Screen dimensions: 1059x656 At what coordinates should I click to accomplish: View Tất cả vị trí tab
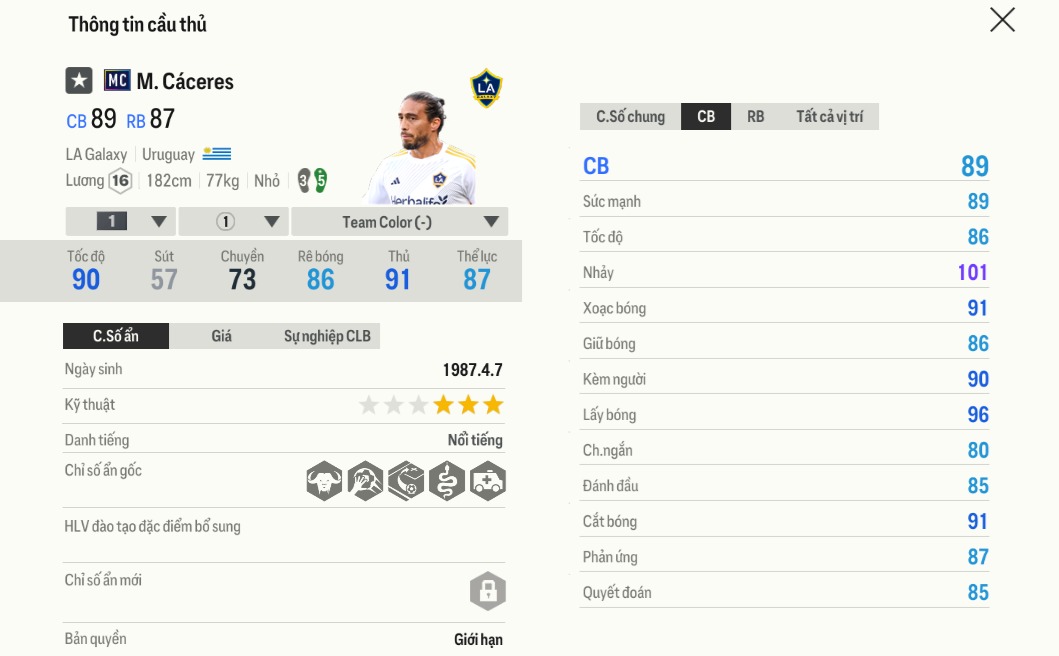829,117
